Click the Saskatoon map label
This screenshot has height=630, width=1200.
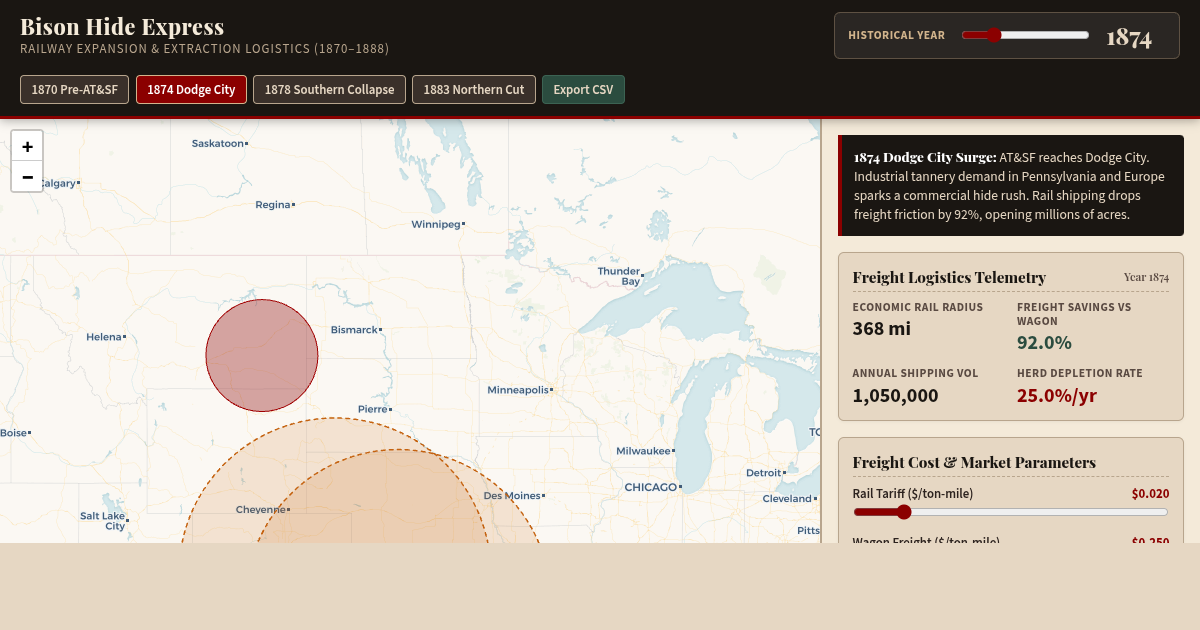(218, 143)
